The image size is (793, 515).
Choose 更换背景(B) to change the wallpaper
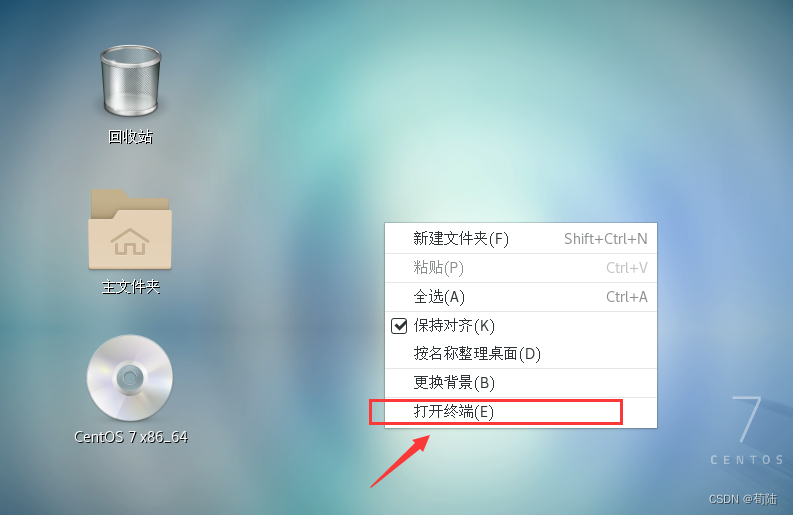pyautogui.click(x=521, y=383)
